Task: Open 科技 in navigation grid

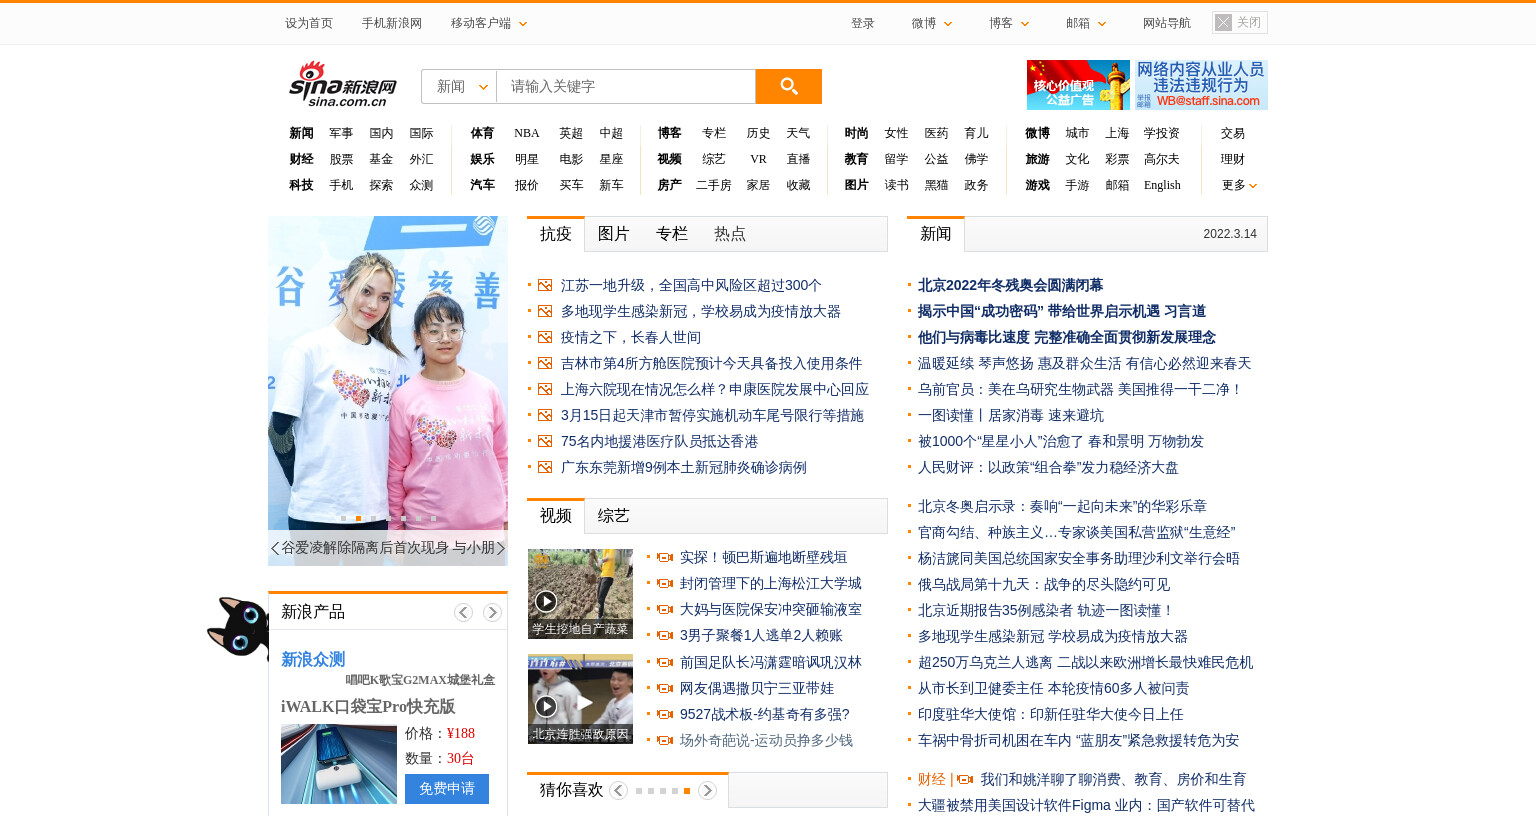Action: pyautogui.click(x=301, y=185)
